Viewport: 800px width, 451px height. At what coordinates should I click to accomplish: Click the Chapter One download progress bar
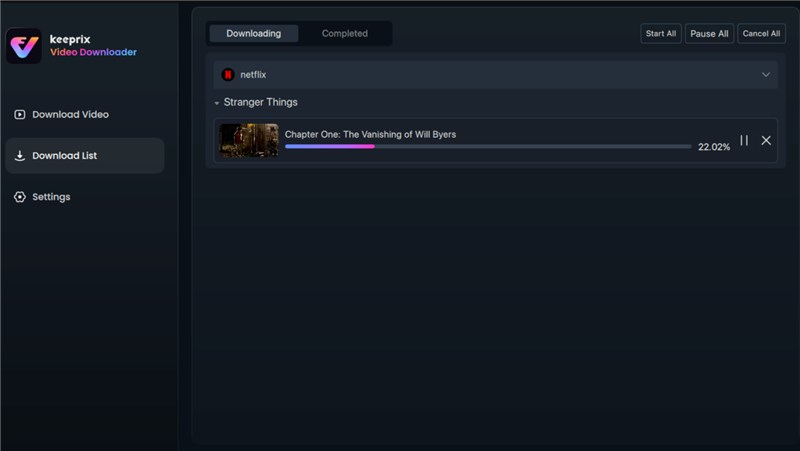(x=488, y=146)
